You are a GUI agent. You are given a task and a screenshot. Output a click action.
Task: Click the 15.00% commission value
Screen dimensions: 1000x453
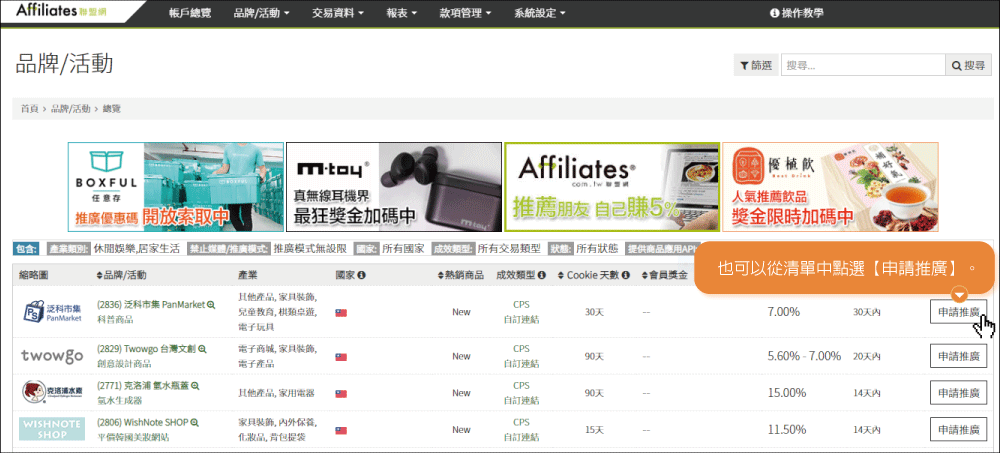click(787, 393)
